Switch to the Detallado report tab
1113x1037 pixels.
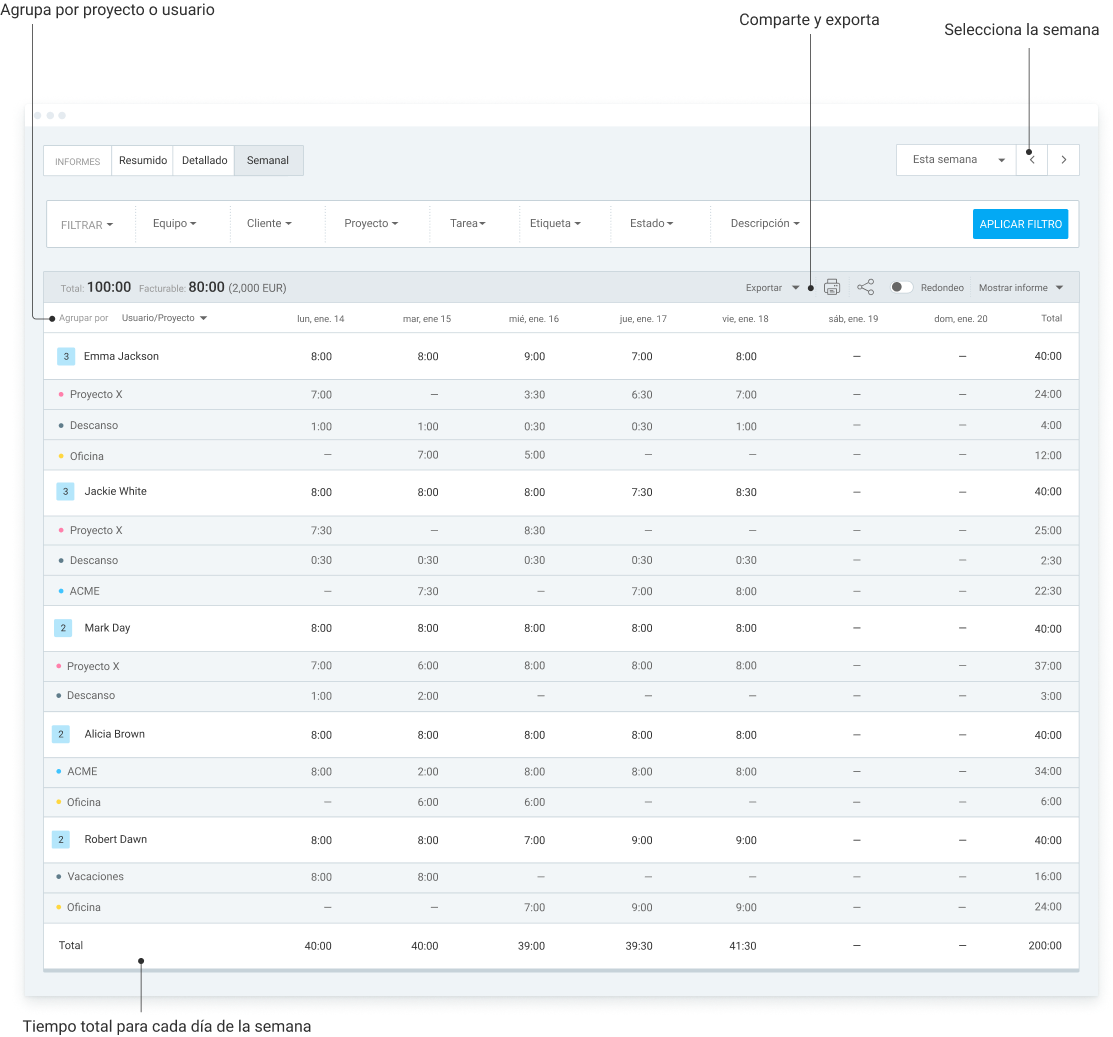tap(204, 160)
